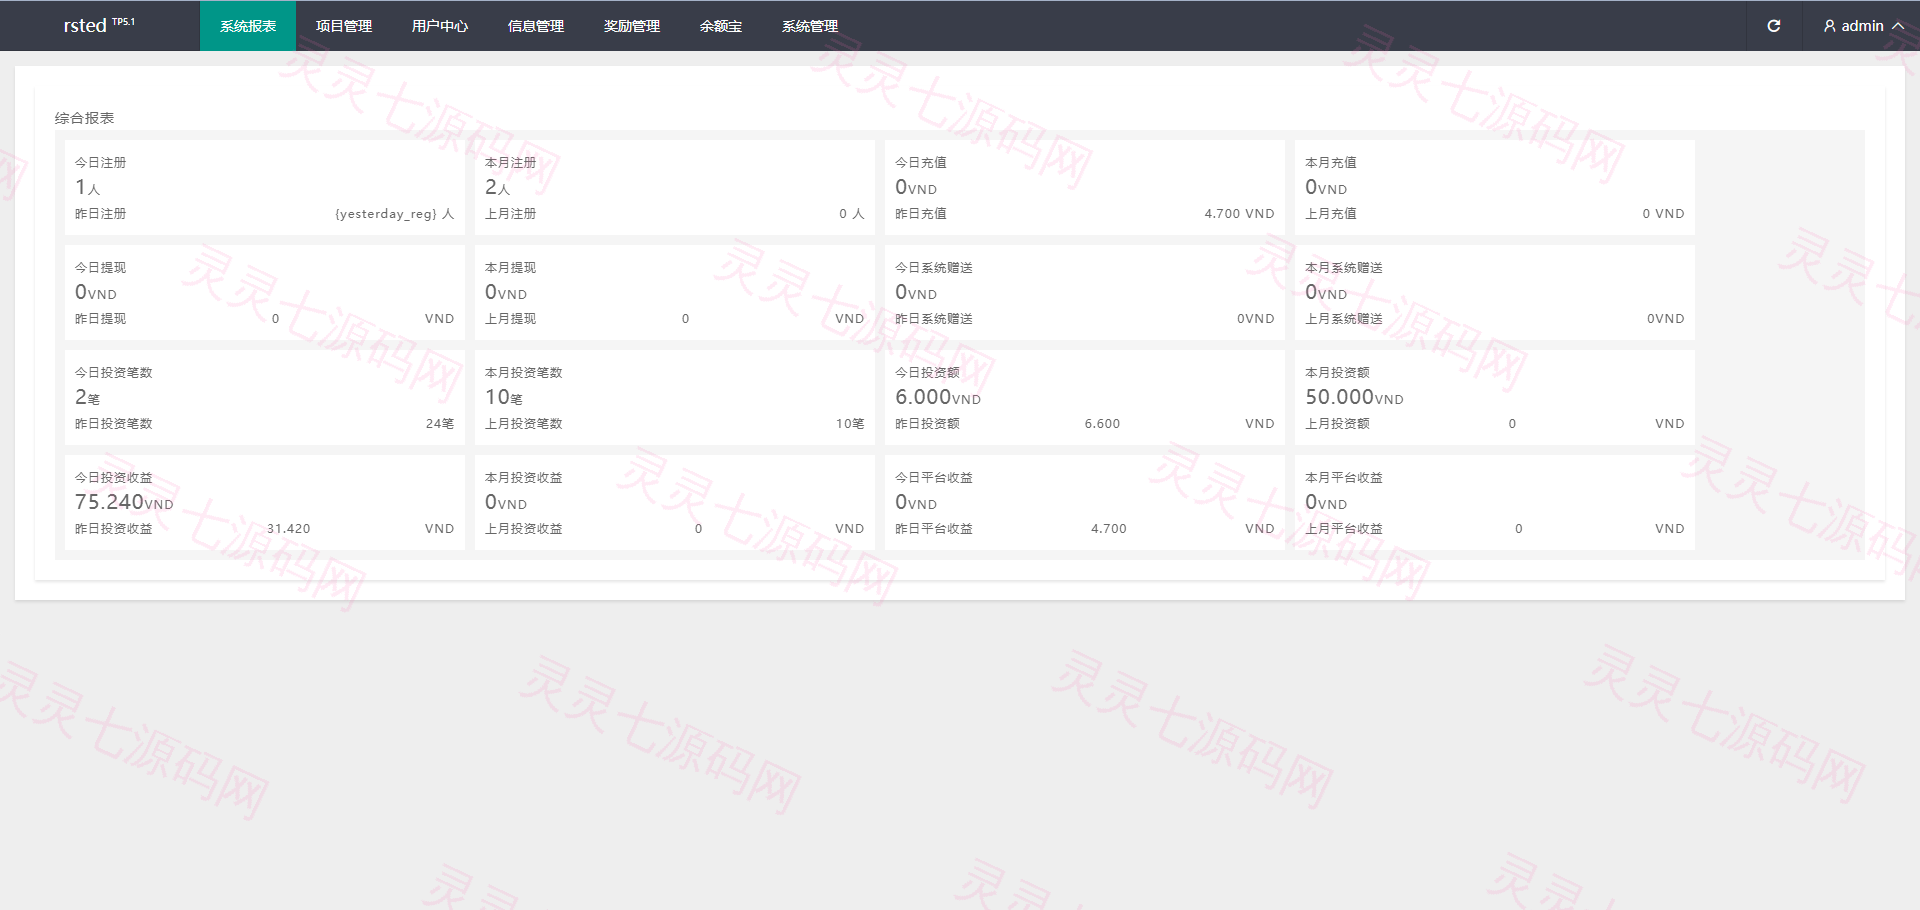Click the 今日充值 label

(920, 162)
